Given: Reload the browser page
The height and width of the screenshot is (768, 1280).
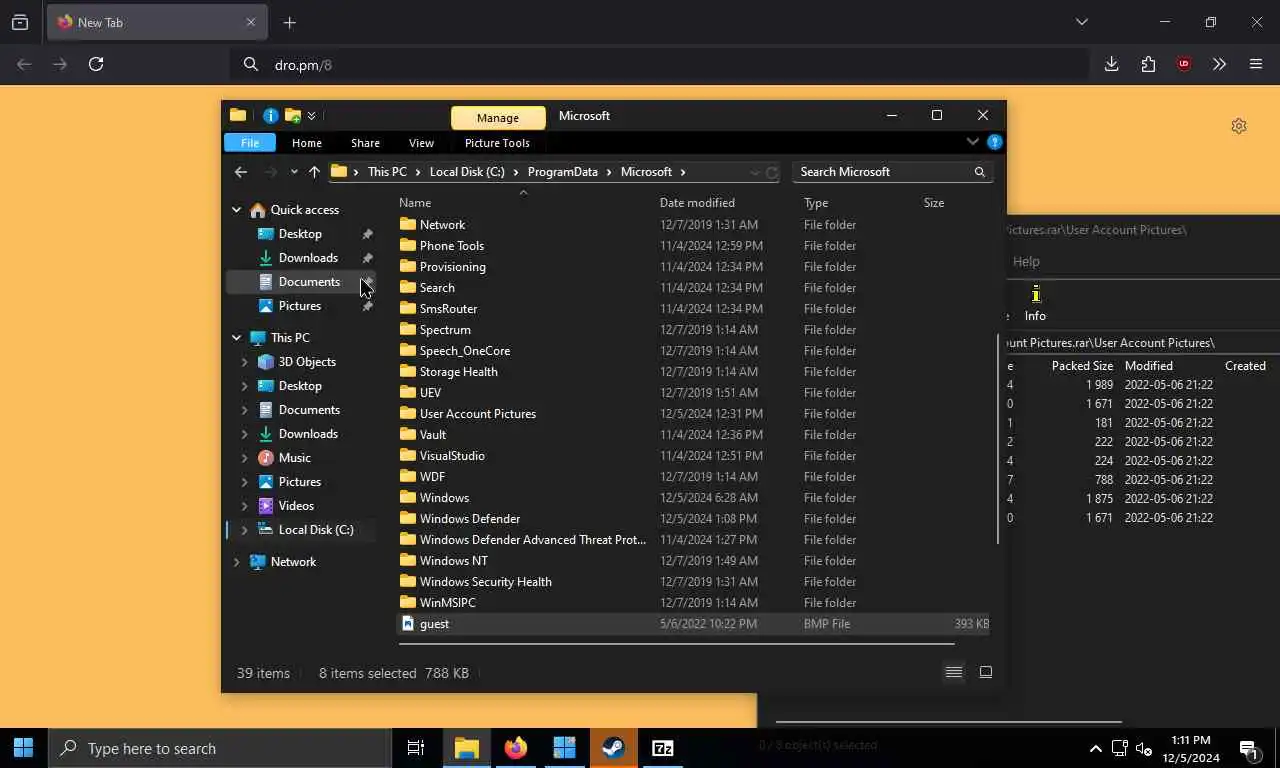Looking at the screenshot, I should pyautogui.click(x=96, y=64).
